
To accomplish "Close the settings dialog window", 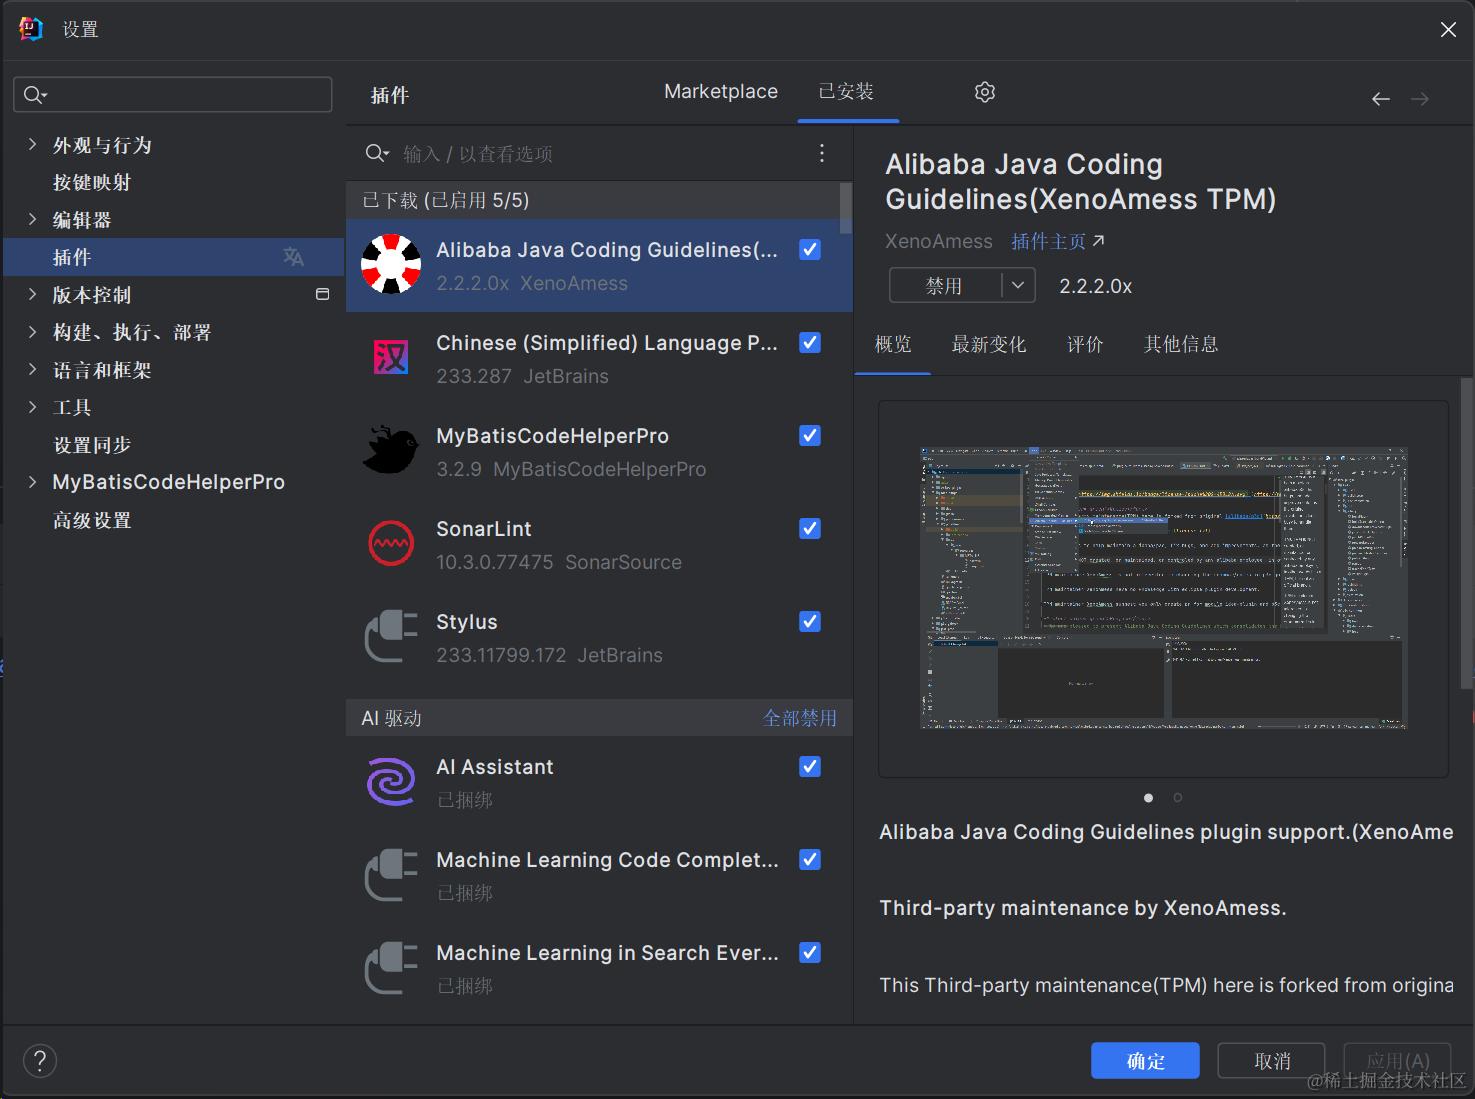I will [x=1448, y=30].
